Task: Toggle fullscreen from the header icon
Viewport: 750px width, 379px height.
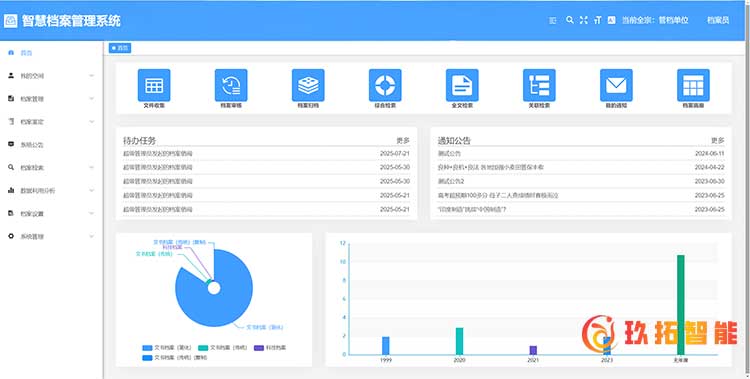Action: tap(583, 20)
